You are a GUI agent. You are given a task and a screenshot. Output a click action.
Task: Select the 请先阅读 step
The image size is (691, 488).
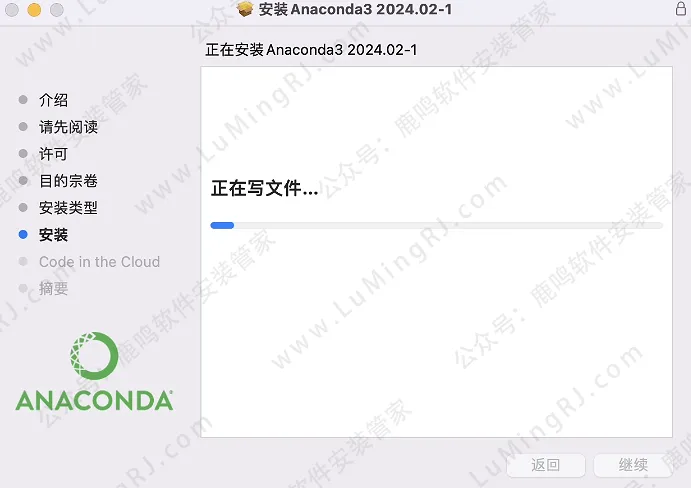click(68, 127)
